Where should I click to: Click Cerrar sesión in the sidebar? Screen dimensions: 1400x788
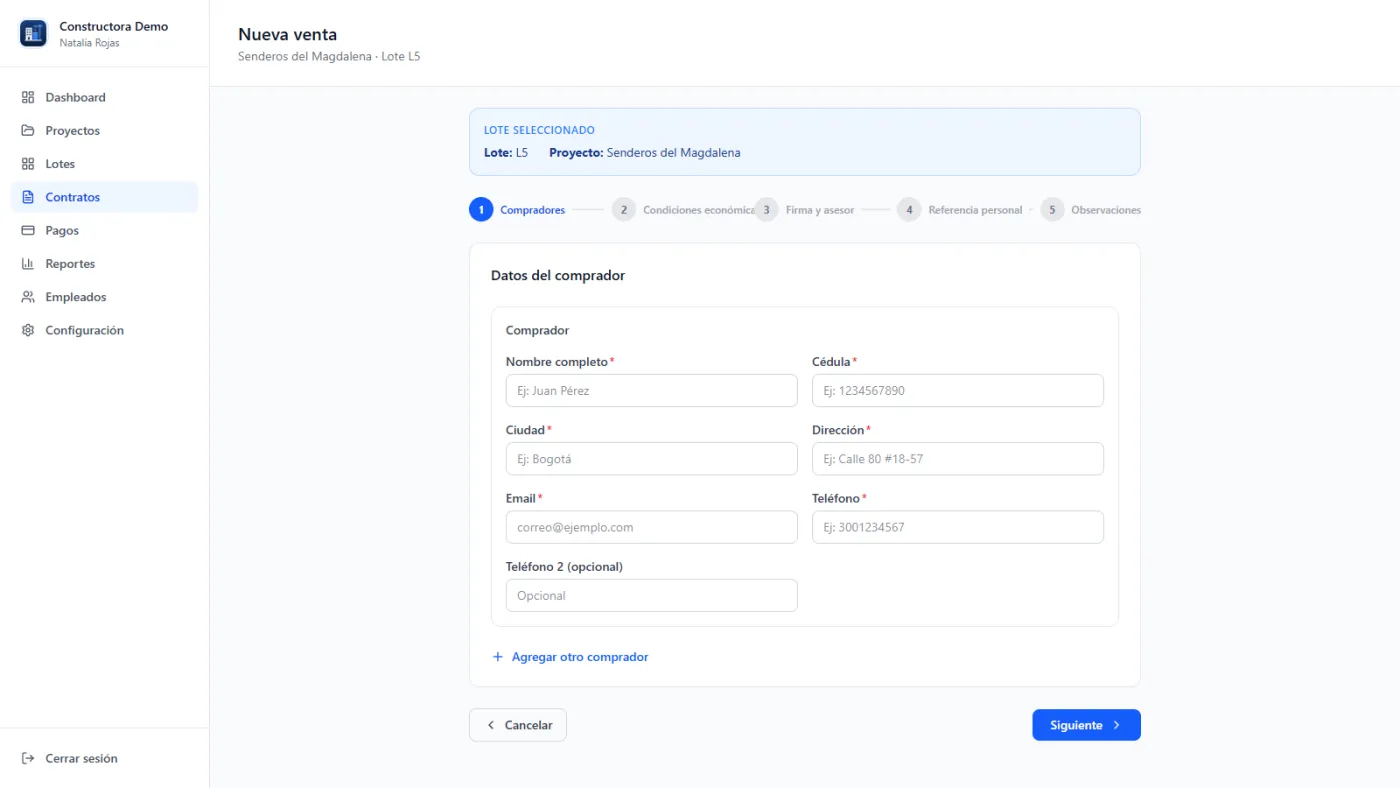(104, 758)
